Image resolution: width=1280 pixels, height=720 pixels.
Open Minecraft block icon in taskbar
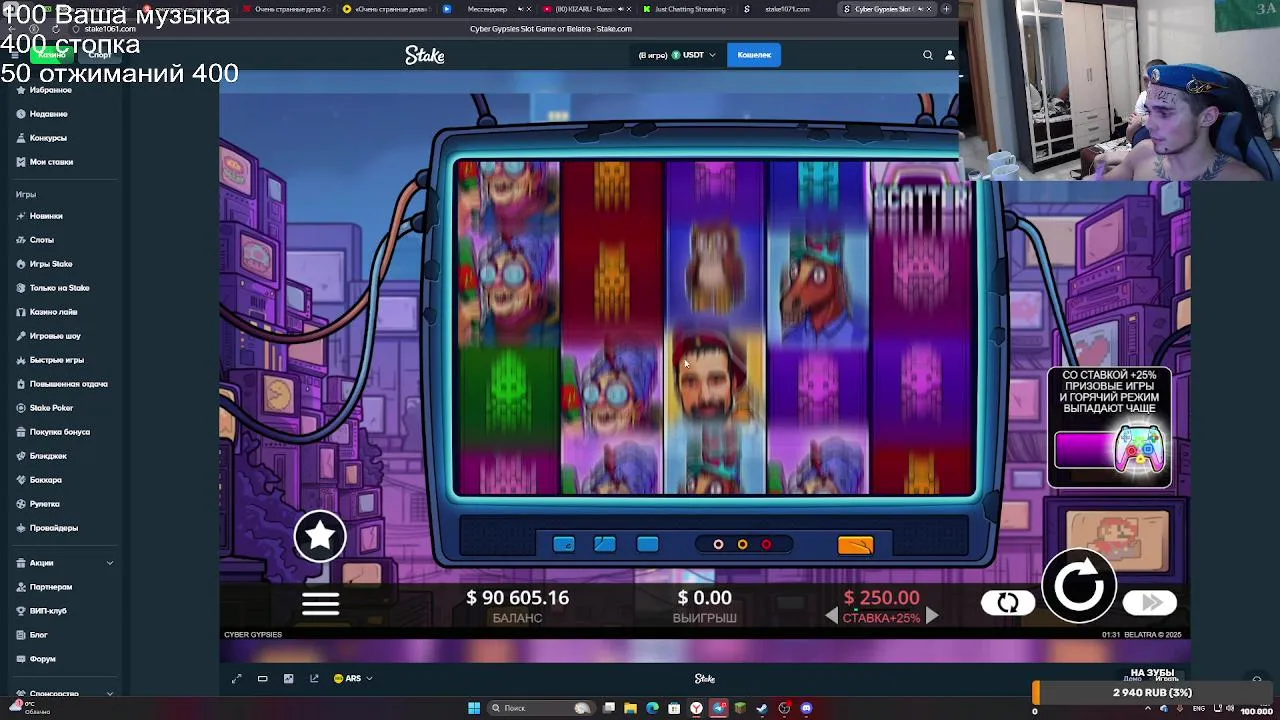(x=740, y=708)
